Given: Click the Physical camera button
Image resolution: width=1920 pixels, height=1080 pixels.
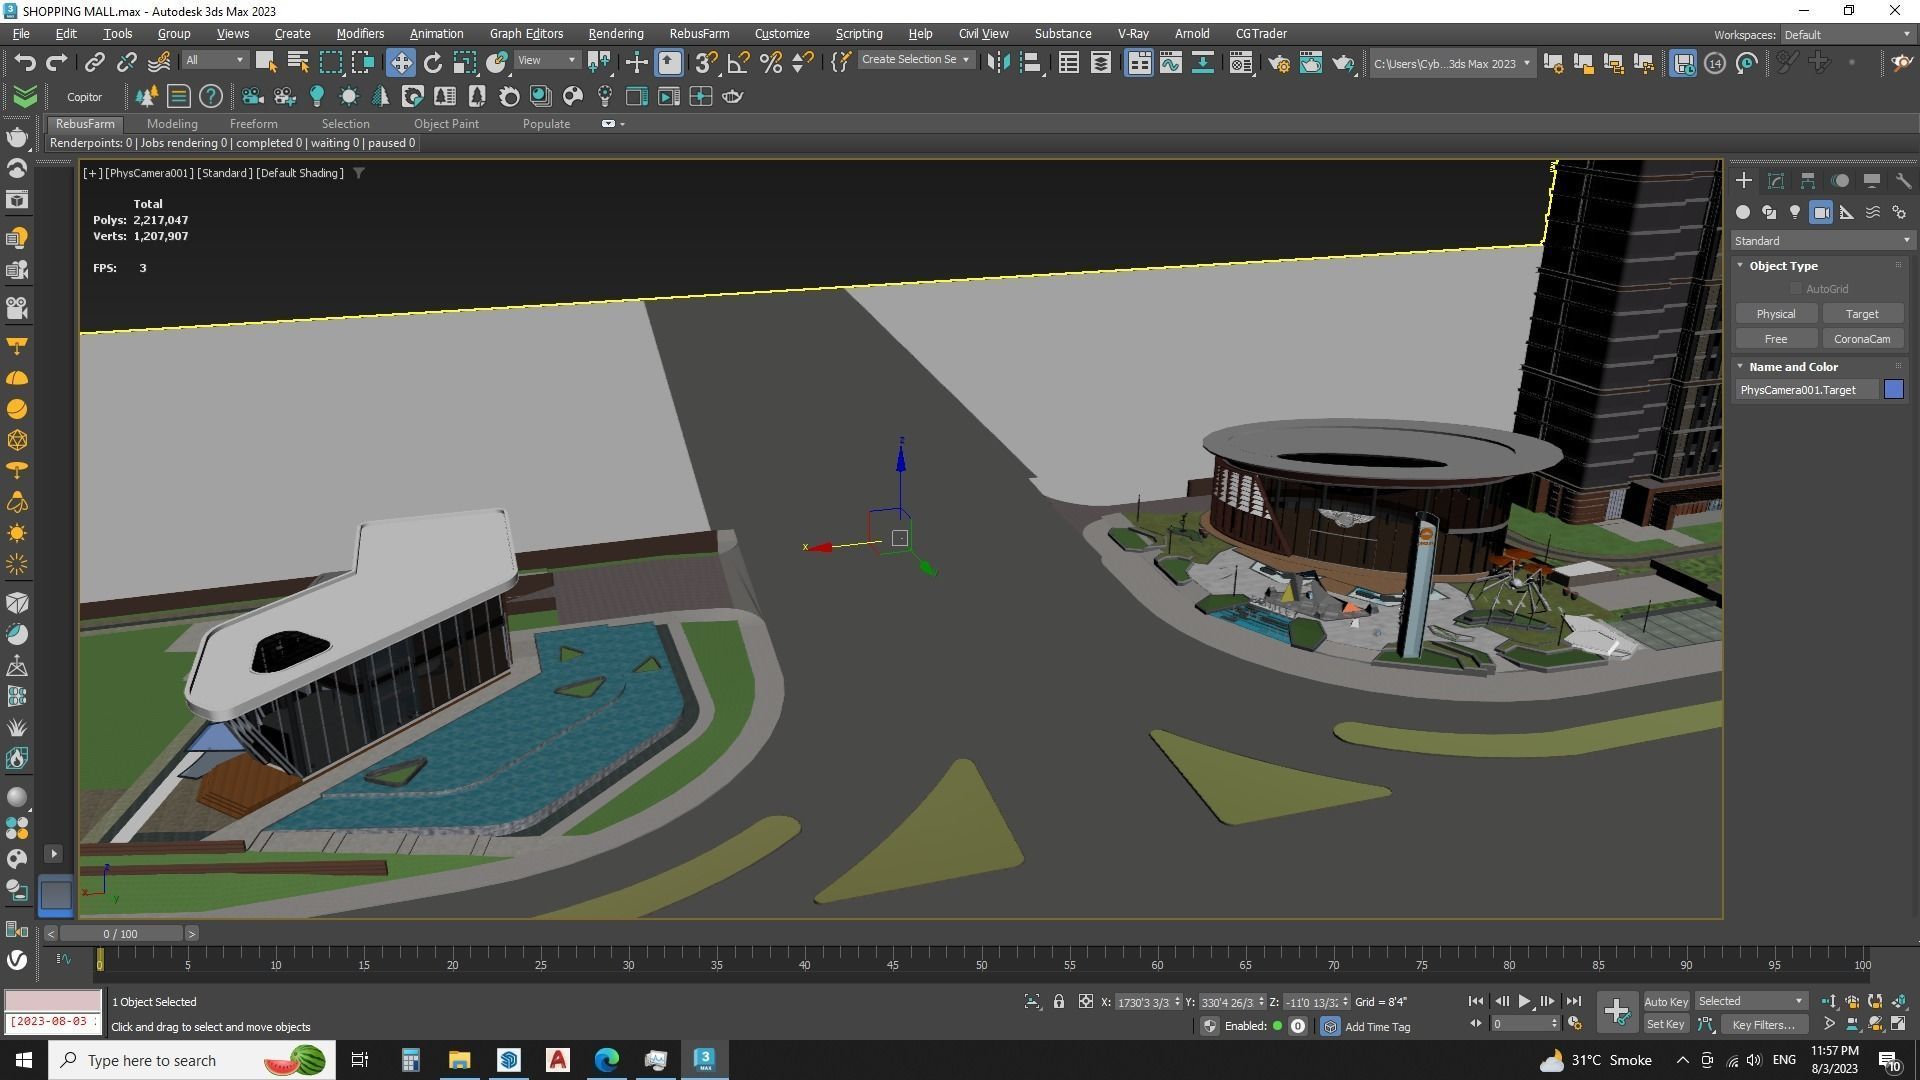Looking at the screenshot, I should click(1775, 314).
